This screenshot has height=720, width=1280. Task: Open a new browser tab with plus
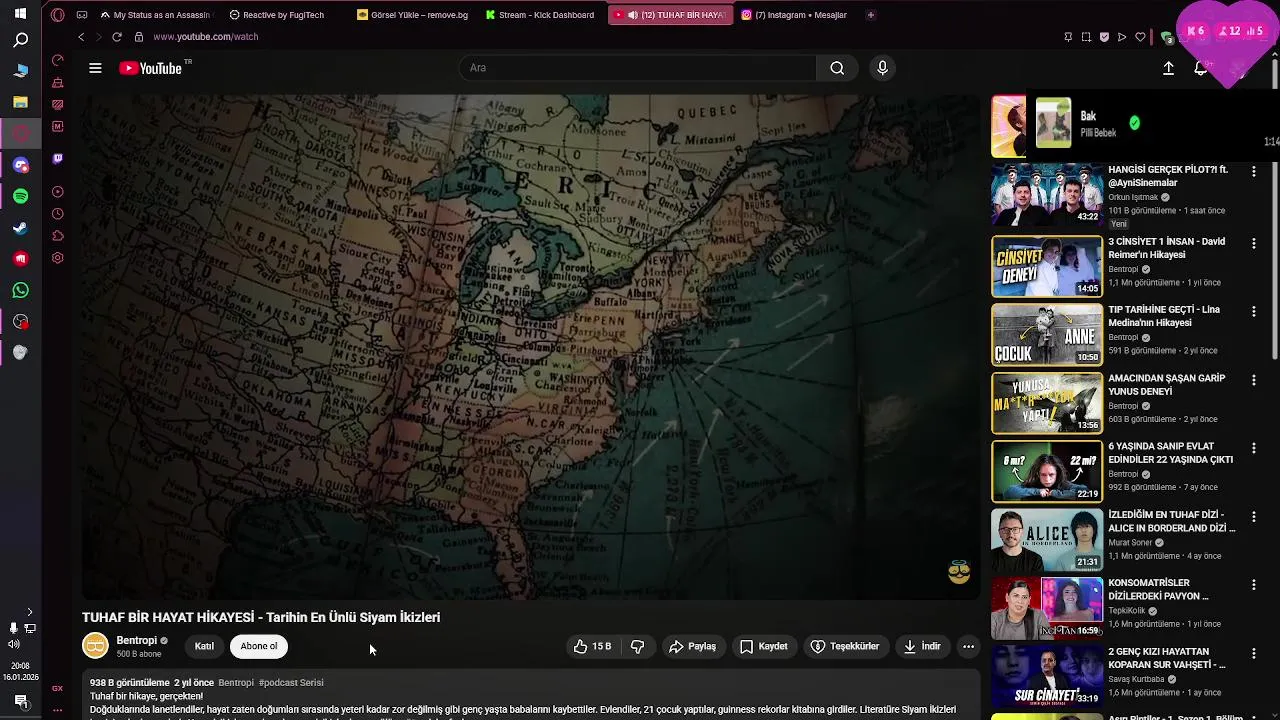click(870, 15)
